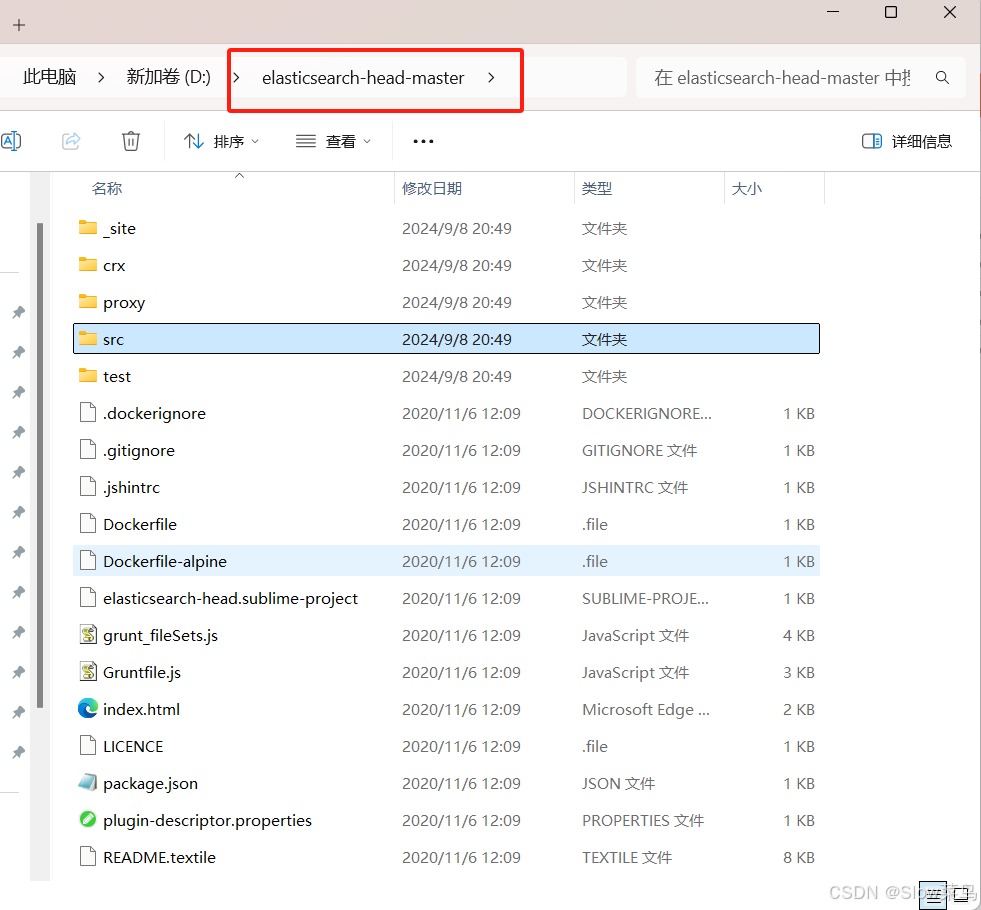Click the .jshintrc file icon
The height and width of the screenshot is (910, 981).
(88, 486)
